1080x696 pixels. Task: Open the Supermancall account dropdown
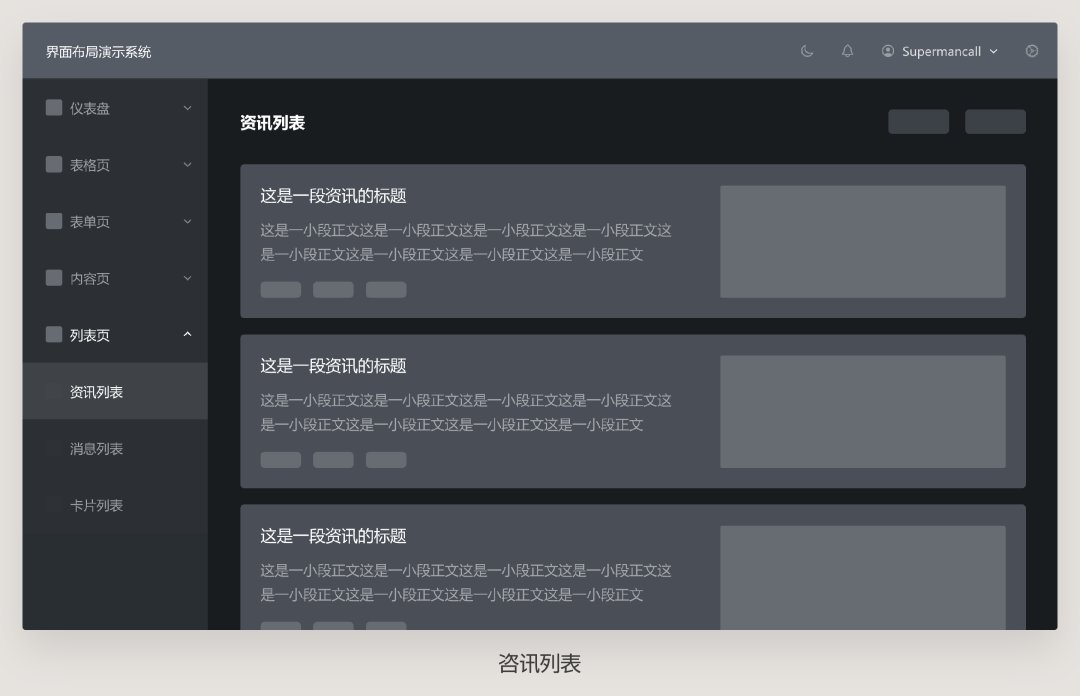940,51
